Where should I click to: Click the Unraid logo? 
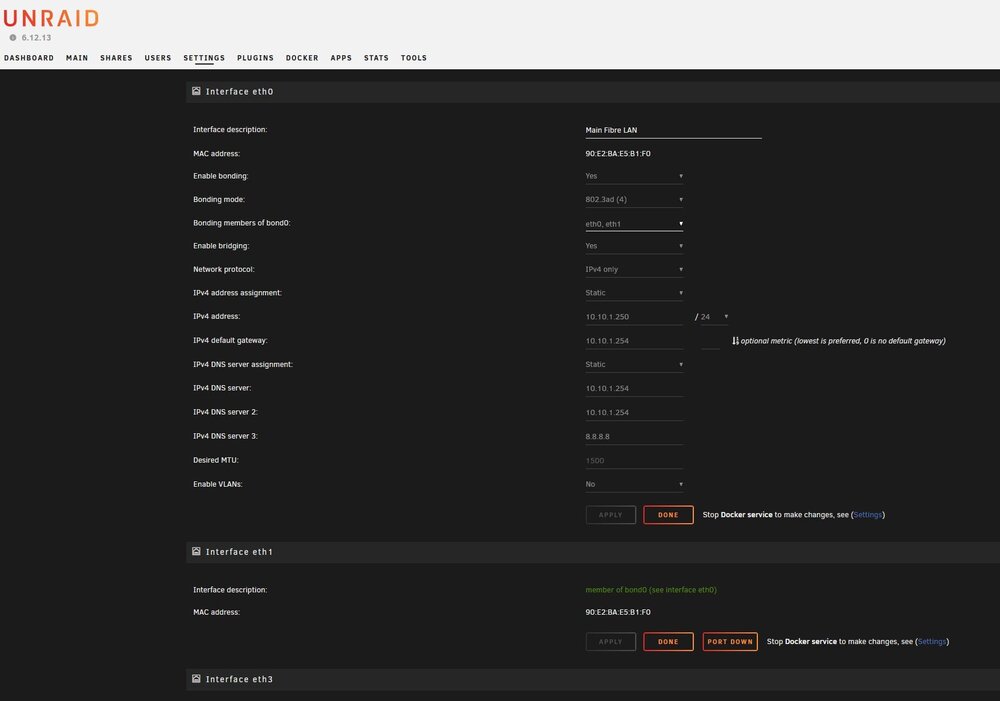[51, 18]
